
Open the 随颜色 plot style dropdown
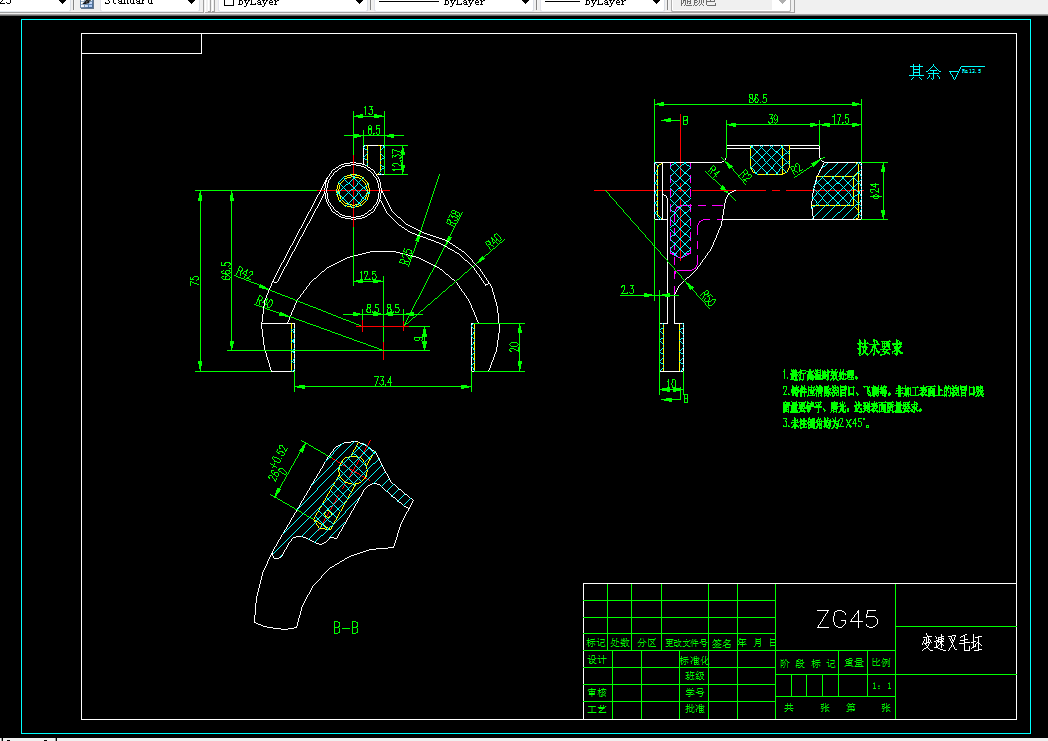point(733,3)
